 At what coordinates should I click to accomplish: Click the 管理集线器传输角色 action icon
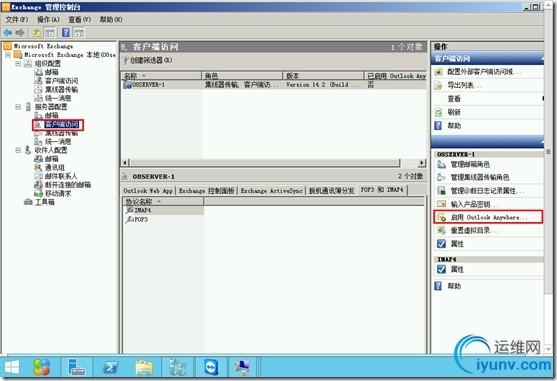[x=441, y=177]
